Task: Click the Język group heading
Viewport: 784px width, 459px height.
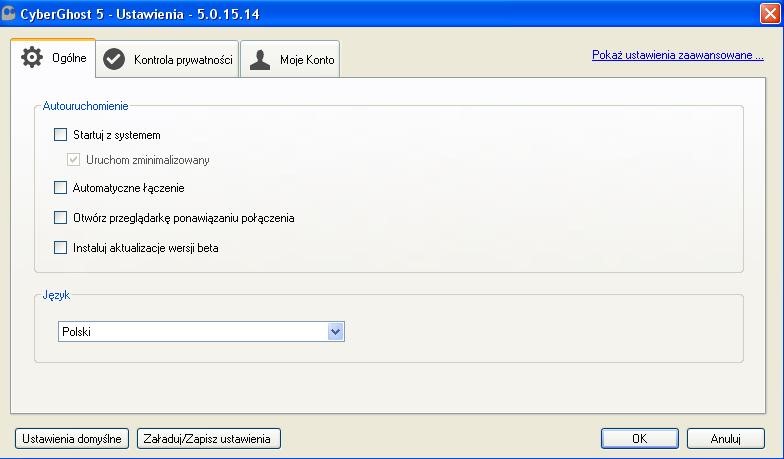Action: (x=56, y=295)
